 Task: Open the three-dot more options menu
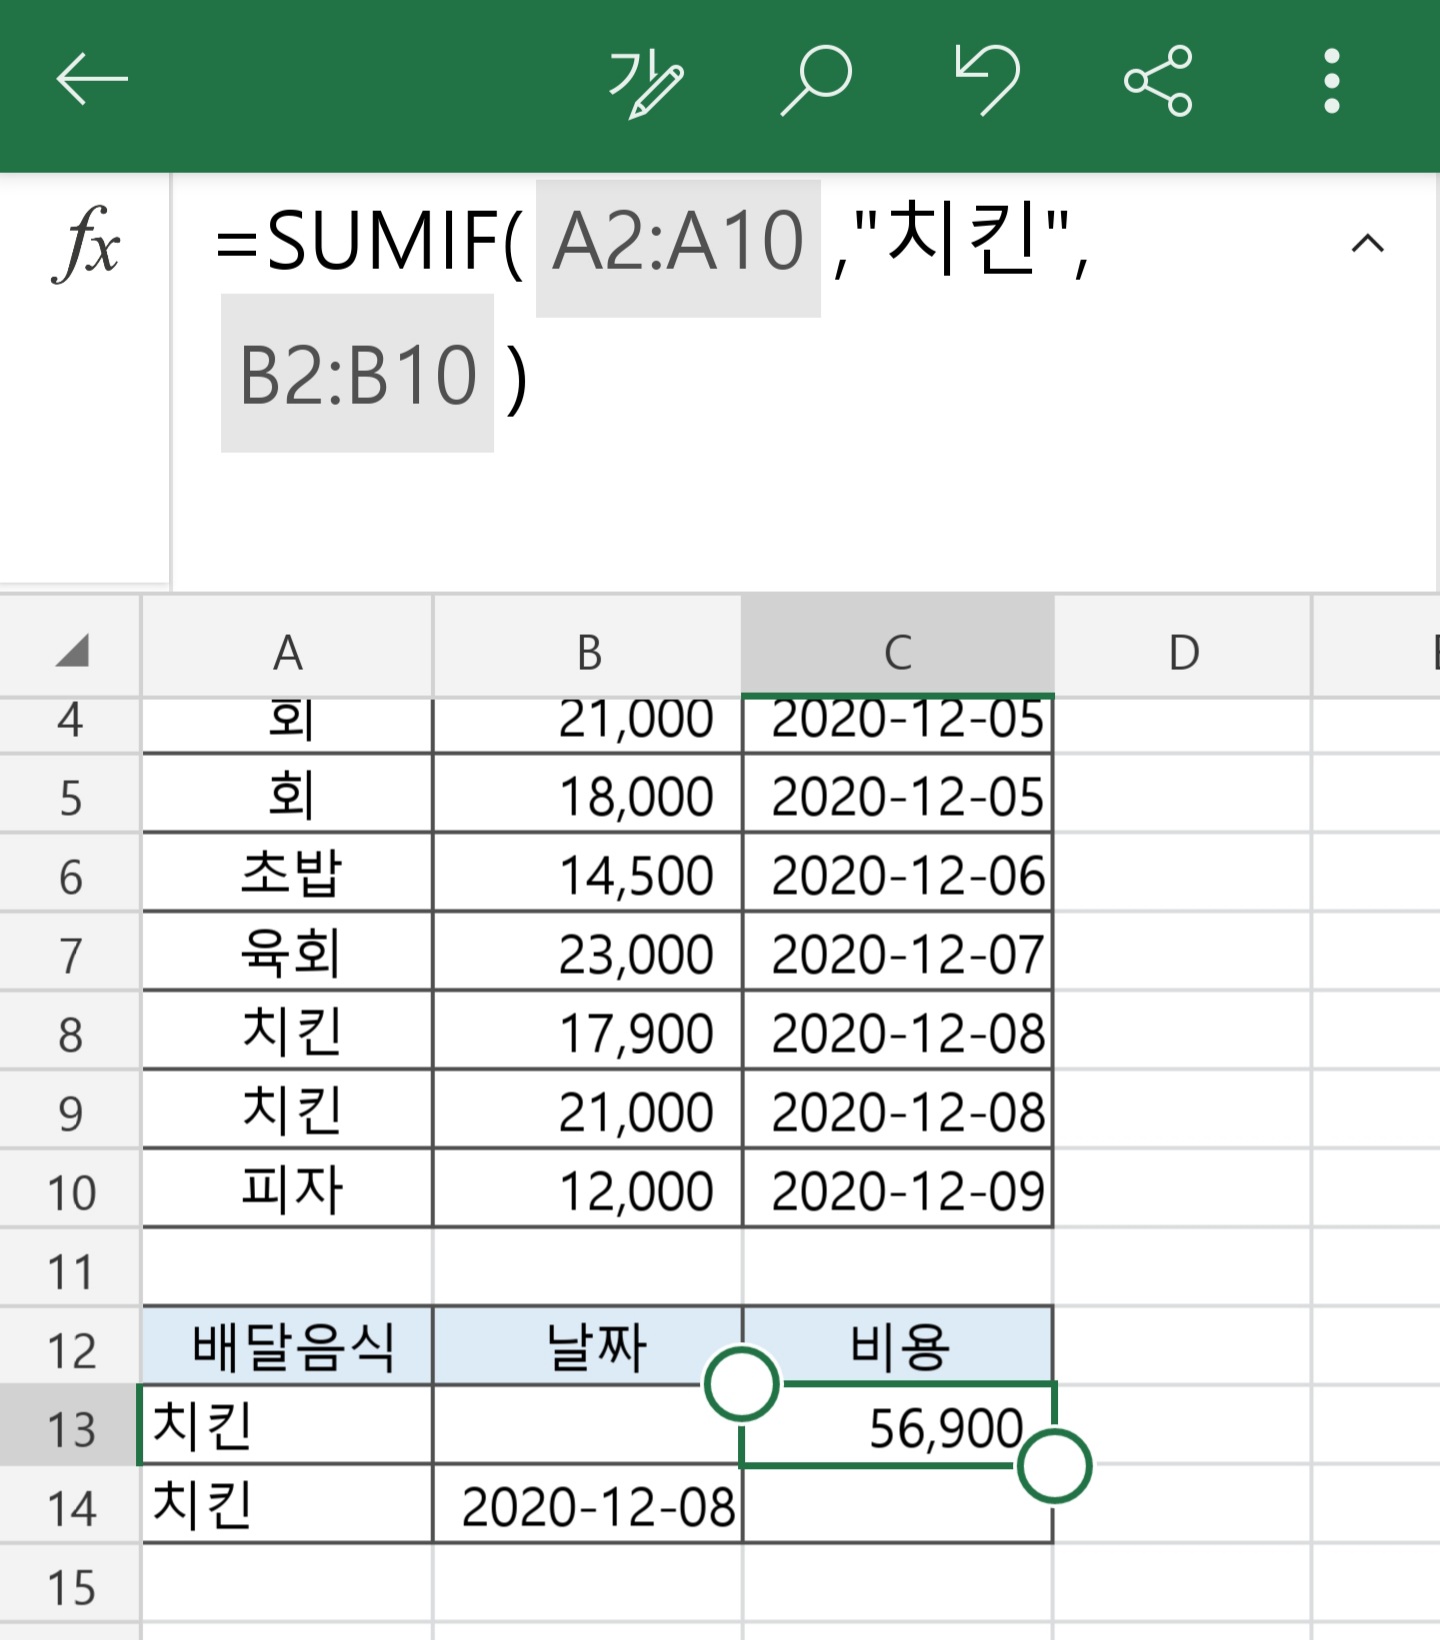tap(1331, 80)
